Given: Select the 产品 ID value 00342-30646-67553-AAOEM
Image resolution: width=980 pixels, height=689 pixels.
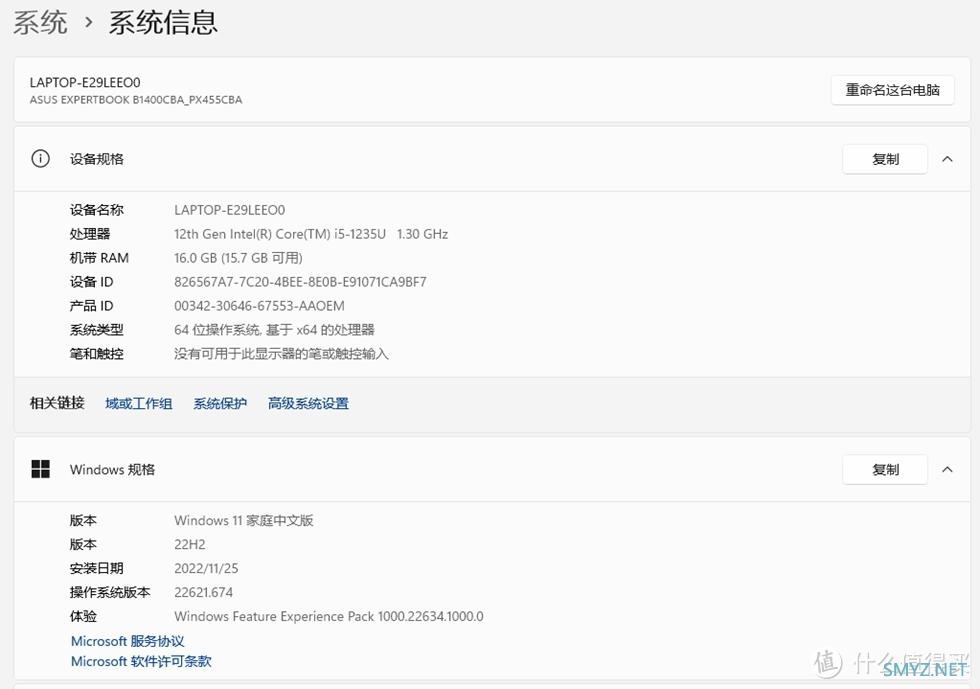Looking at the screenshot, I should [x=259, y=306].
